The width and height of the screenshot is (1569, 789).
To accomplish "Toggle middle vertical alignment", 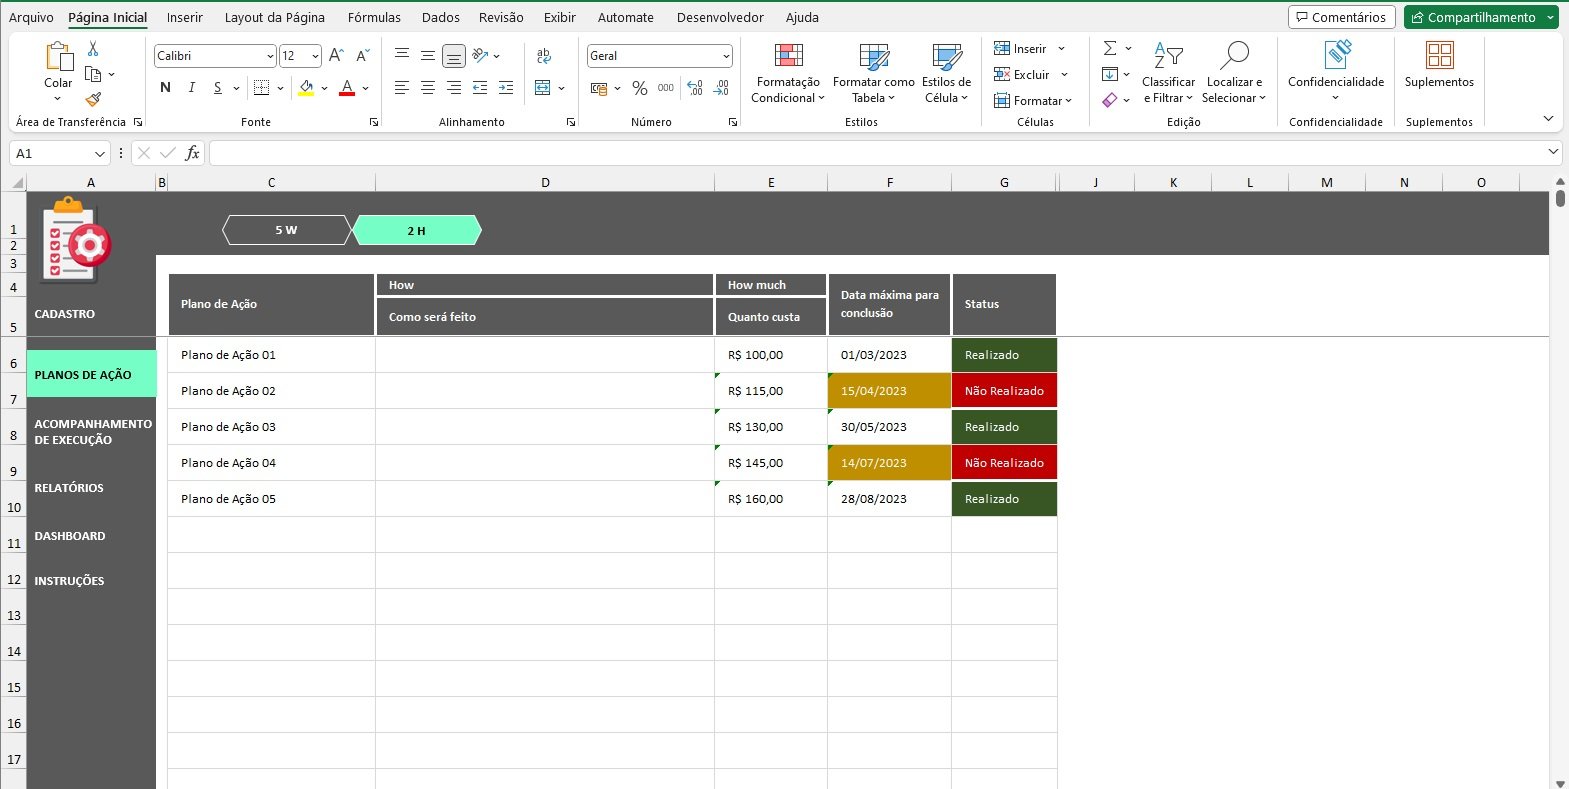I will 427,56.
